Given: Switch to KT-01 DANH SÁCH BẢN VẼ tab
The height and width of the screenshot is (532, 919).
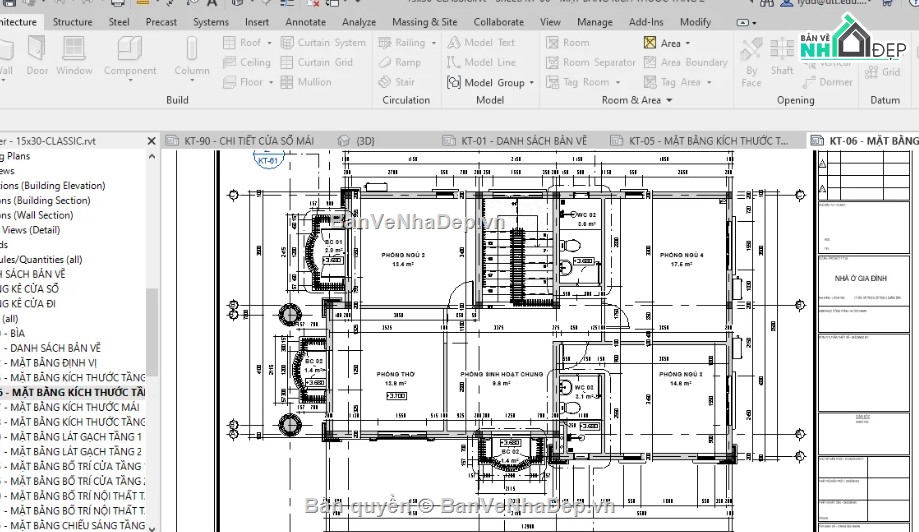Looking at the screenshot, I should coord(515,141).
